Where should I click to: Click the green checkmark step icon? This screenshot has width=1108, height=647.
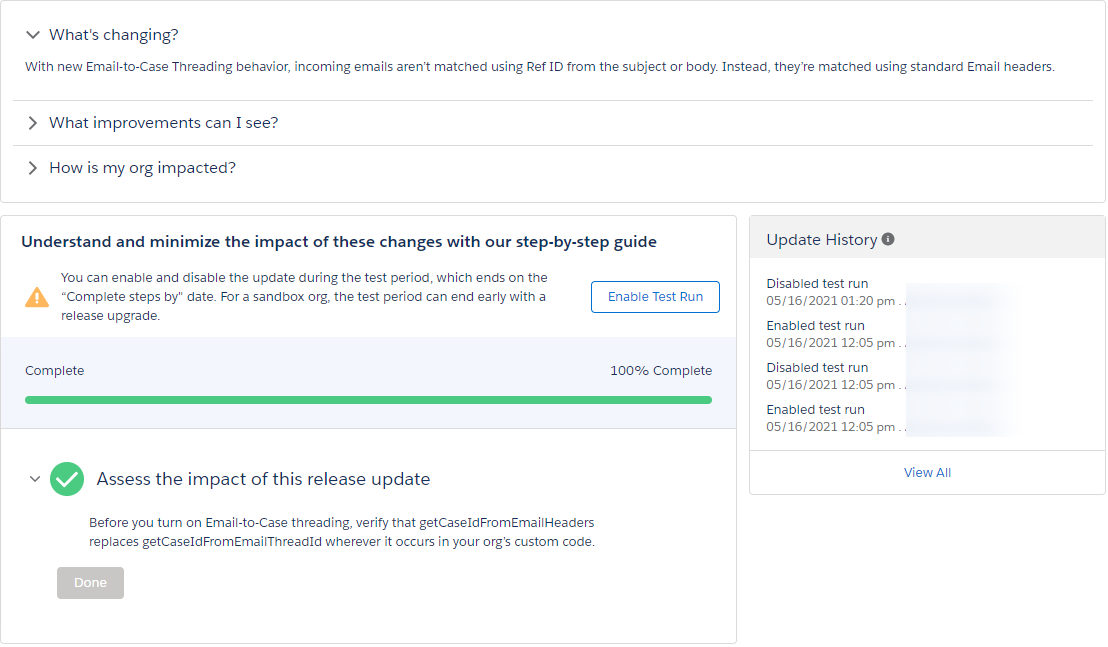[67, 479]
